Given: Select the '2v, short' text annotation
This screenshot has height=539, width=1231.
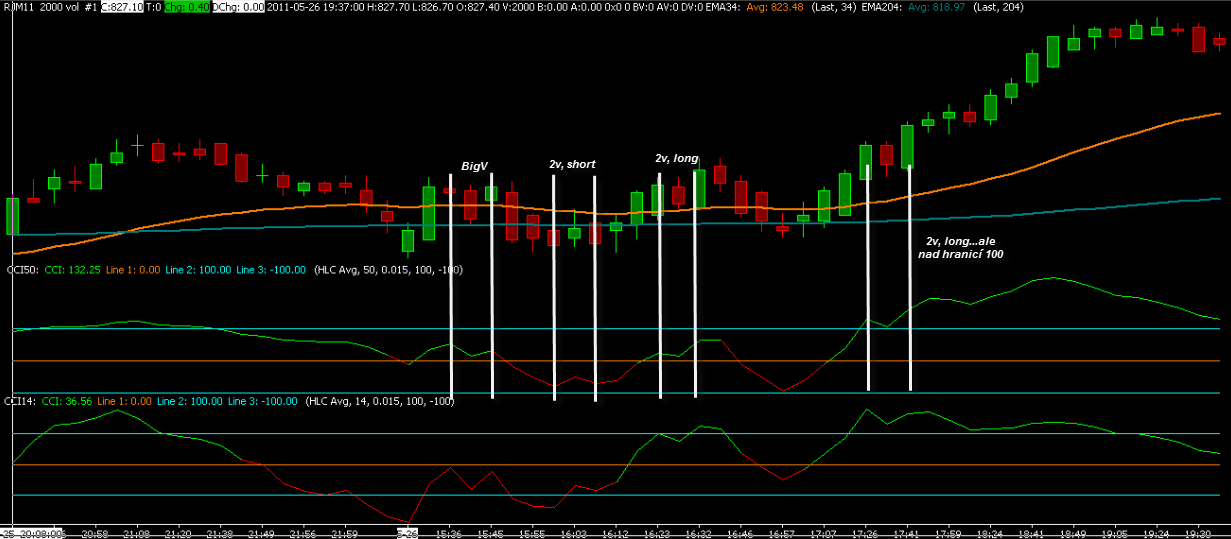Looking at the screenshot, I should 573,164.
